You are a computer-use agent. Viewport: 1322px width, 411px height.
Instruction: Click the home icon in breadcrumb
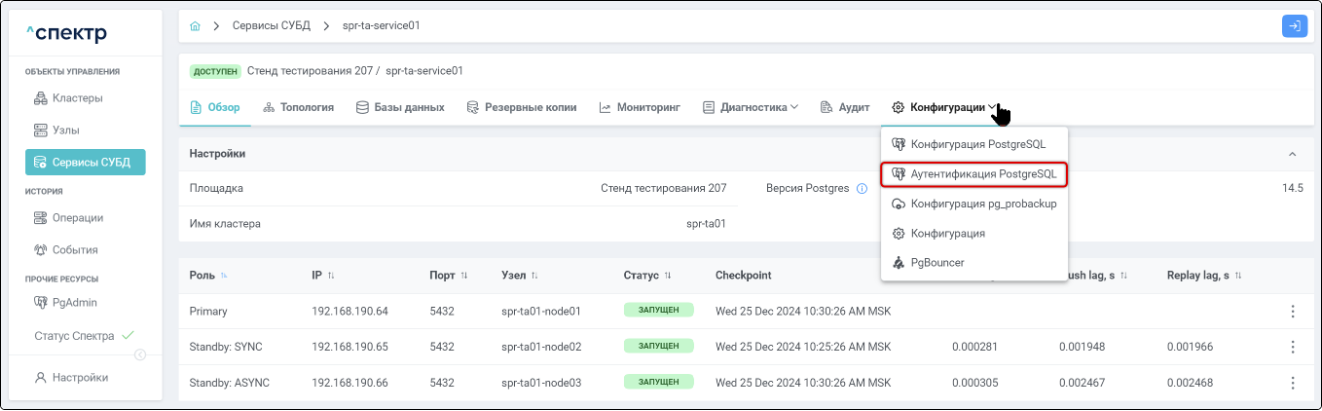coord(195,26)
